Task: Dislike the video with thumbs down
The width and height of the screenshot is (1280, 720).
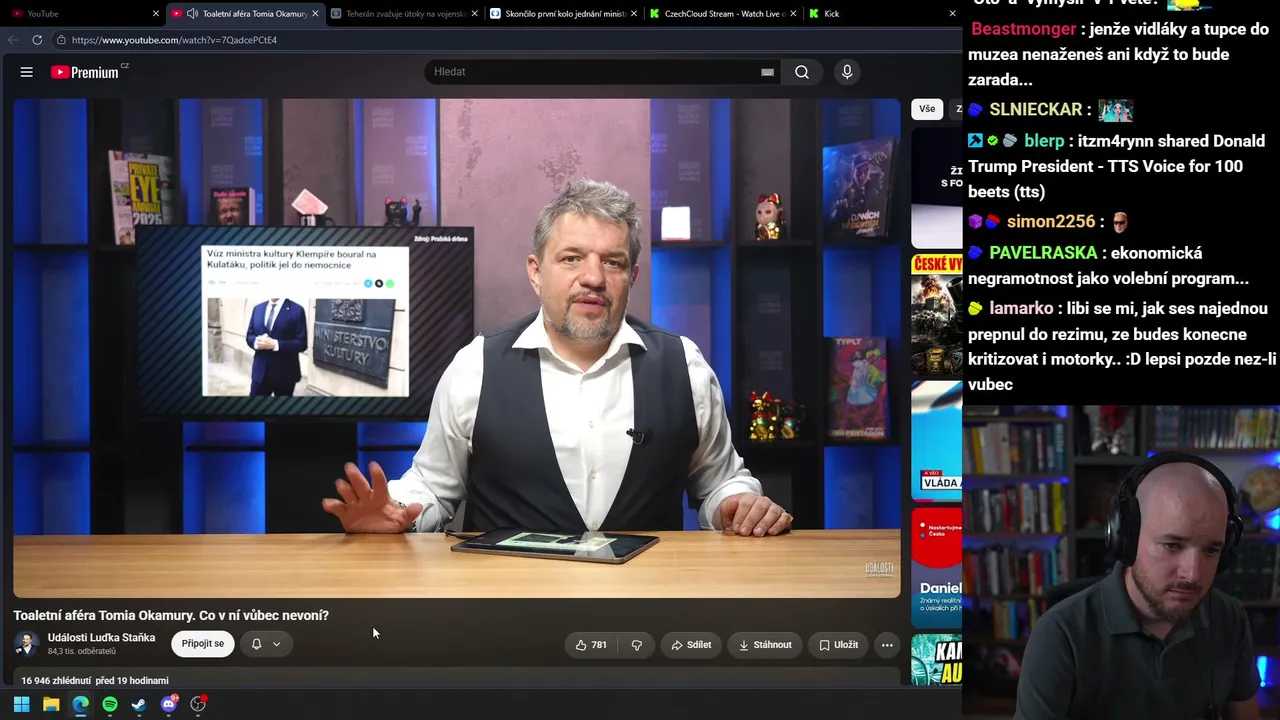Action: [637, 645]
